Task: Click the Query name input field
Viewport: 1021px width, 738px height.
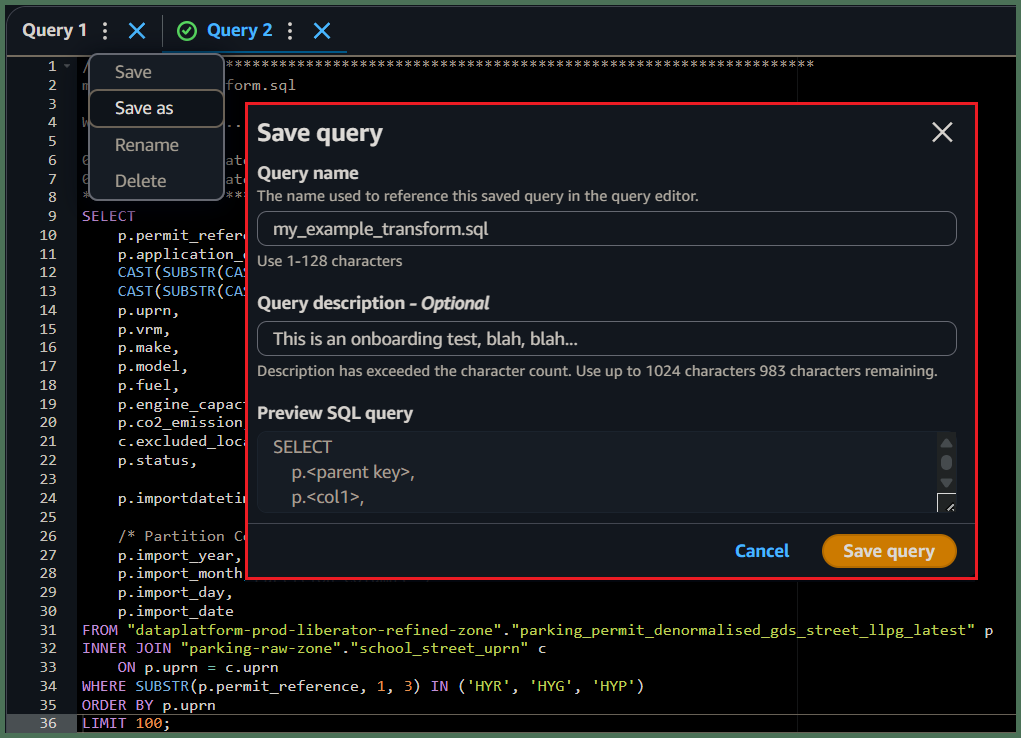Action: (x=606, y=229)
